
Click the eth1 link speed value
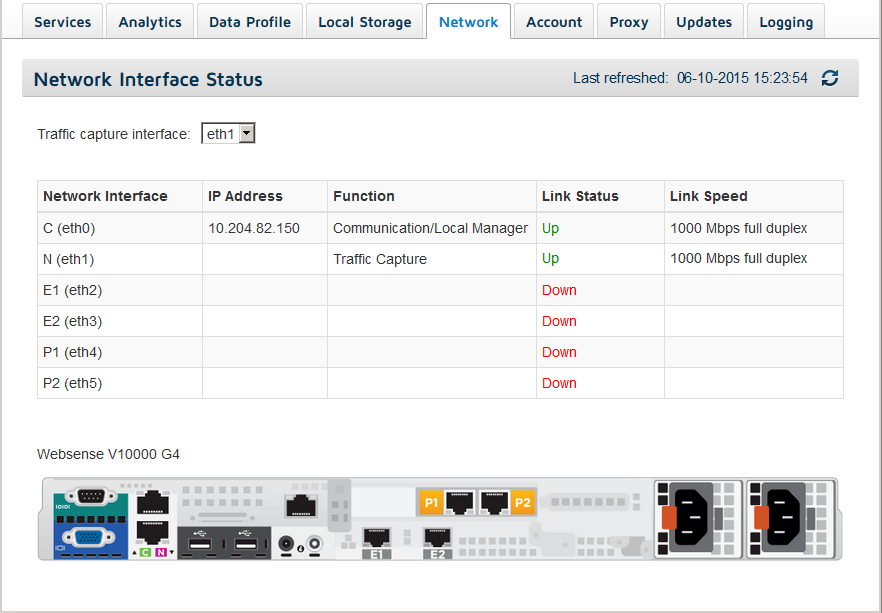[739, 259]
